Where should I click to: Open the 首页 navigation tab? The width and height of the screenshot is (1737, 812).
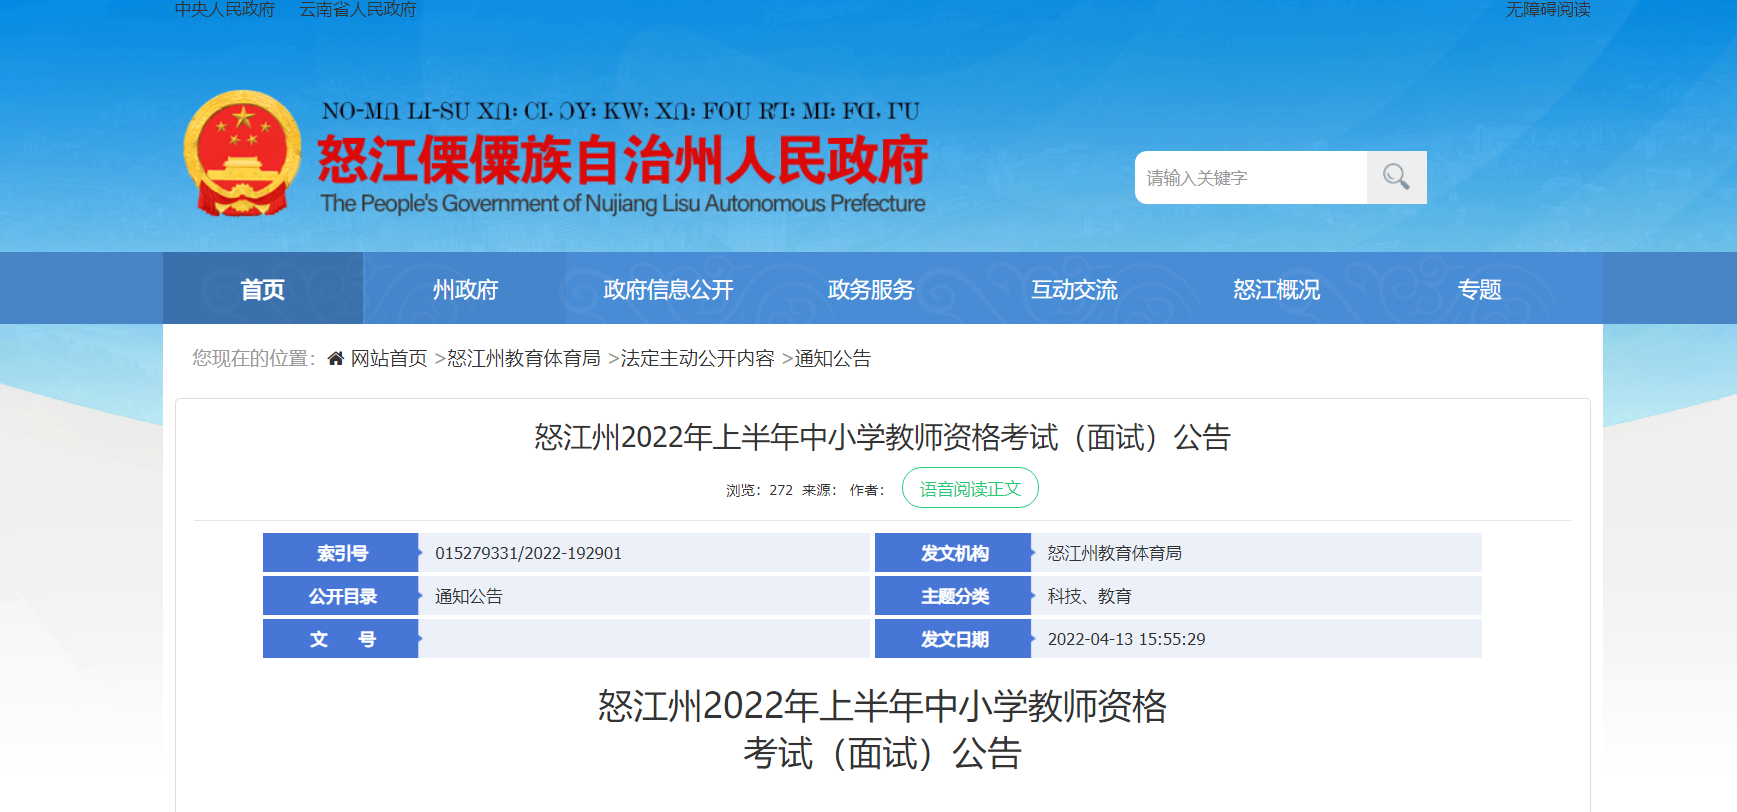point(263,289)
